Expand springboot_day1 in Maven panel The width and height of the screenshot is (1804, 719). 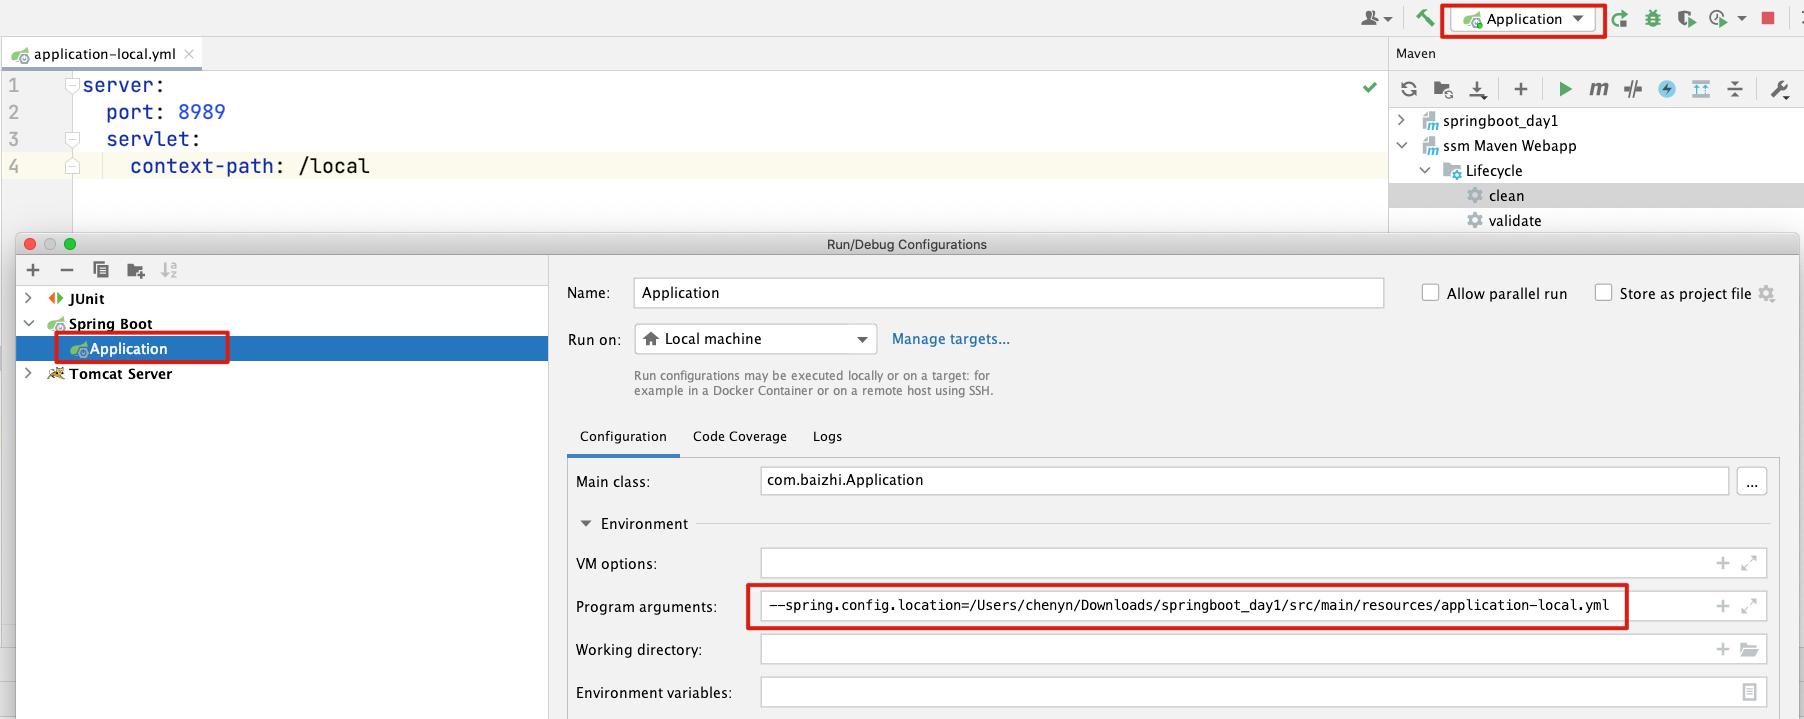(x=1402, y=120)
